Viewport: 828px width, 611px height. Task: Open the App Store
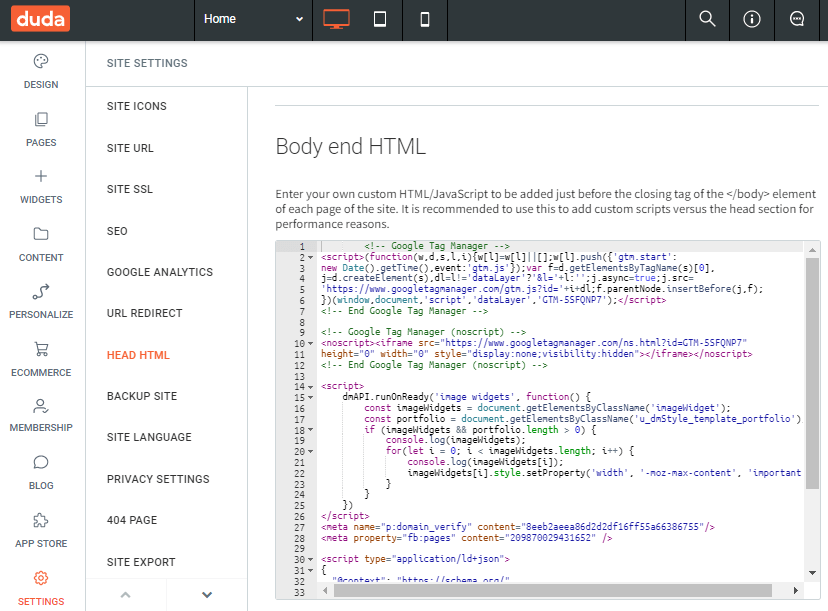pyautogui.click(x=41, y=530)
